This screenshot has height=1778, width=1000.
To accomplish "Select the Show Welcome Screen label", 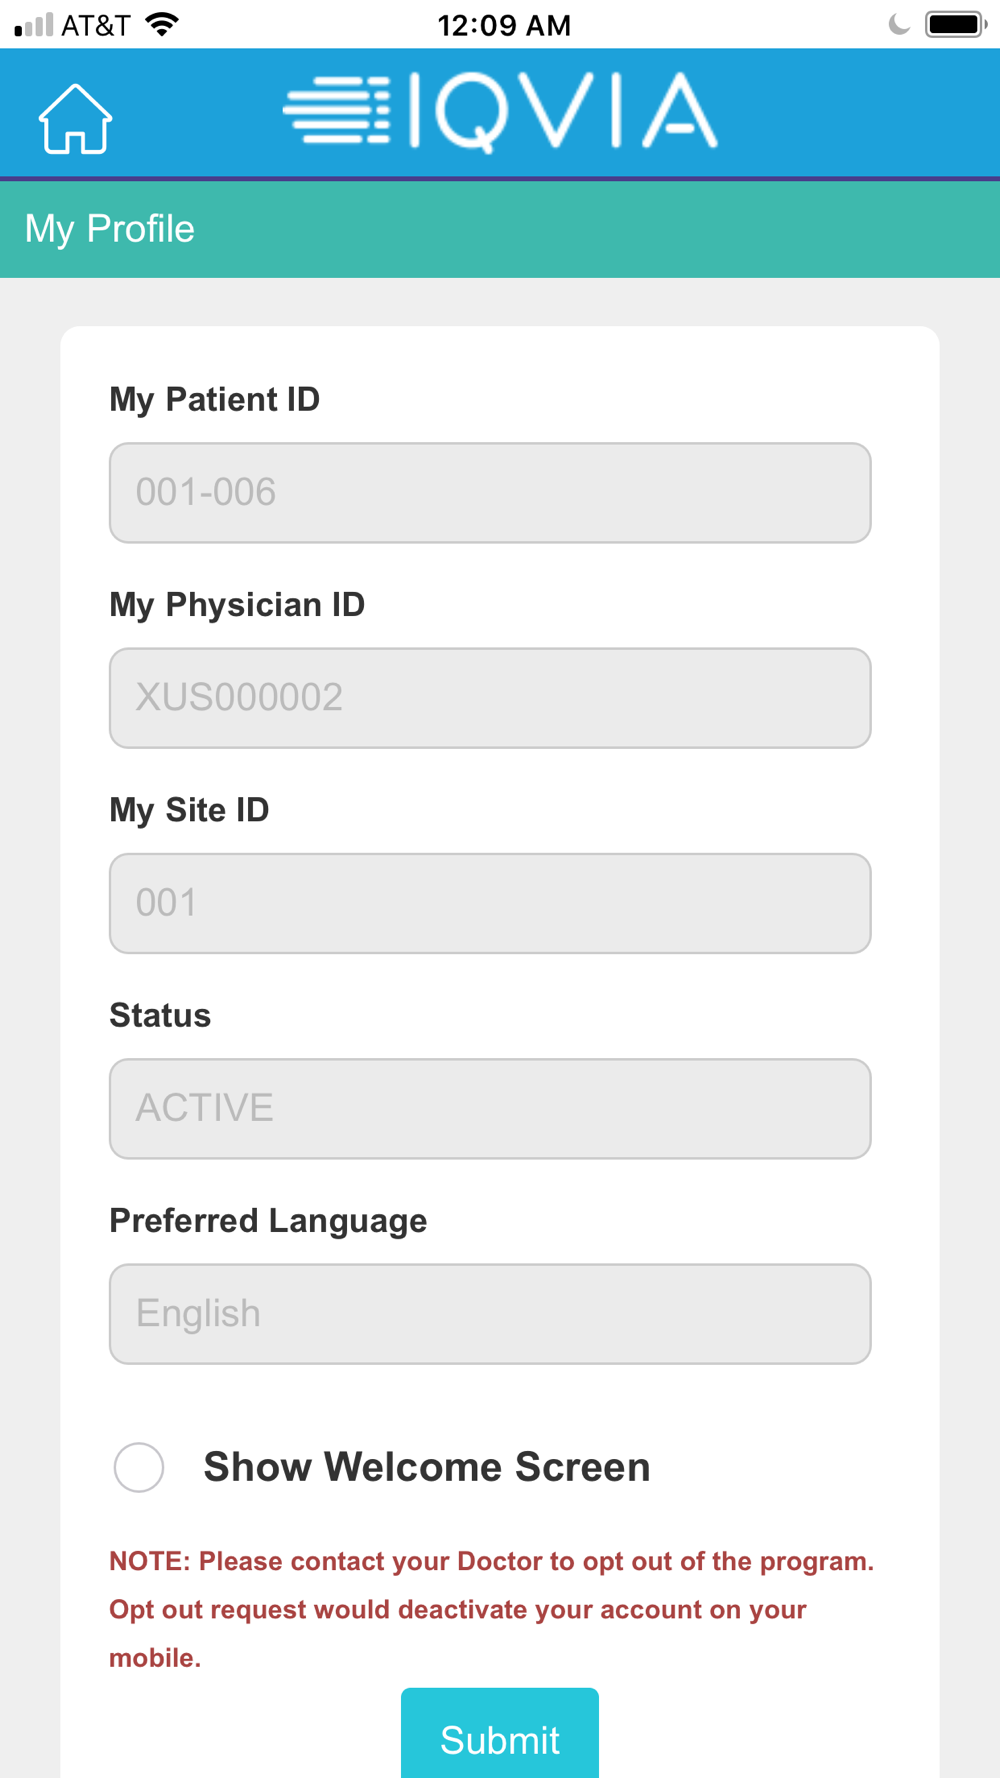I will pos(427,1467).
